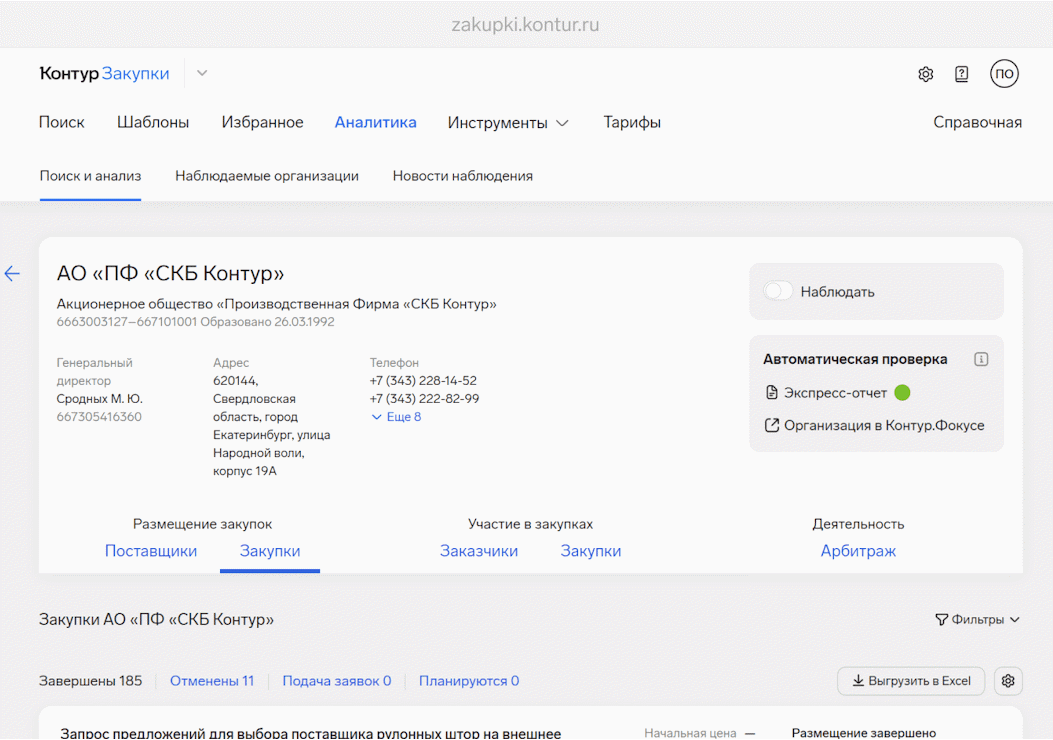Open the ПО user profile avatar
The width and height of the screenshot is (1053, 740).
[1004, 74]
